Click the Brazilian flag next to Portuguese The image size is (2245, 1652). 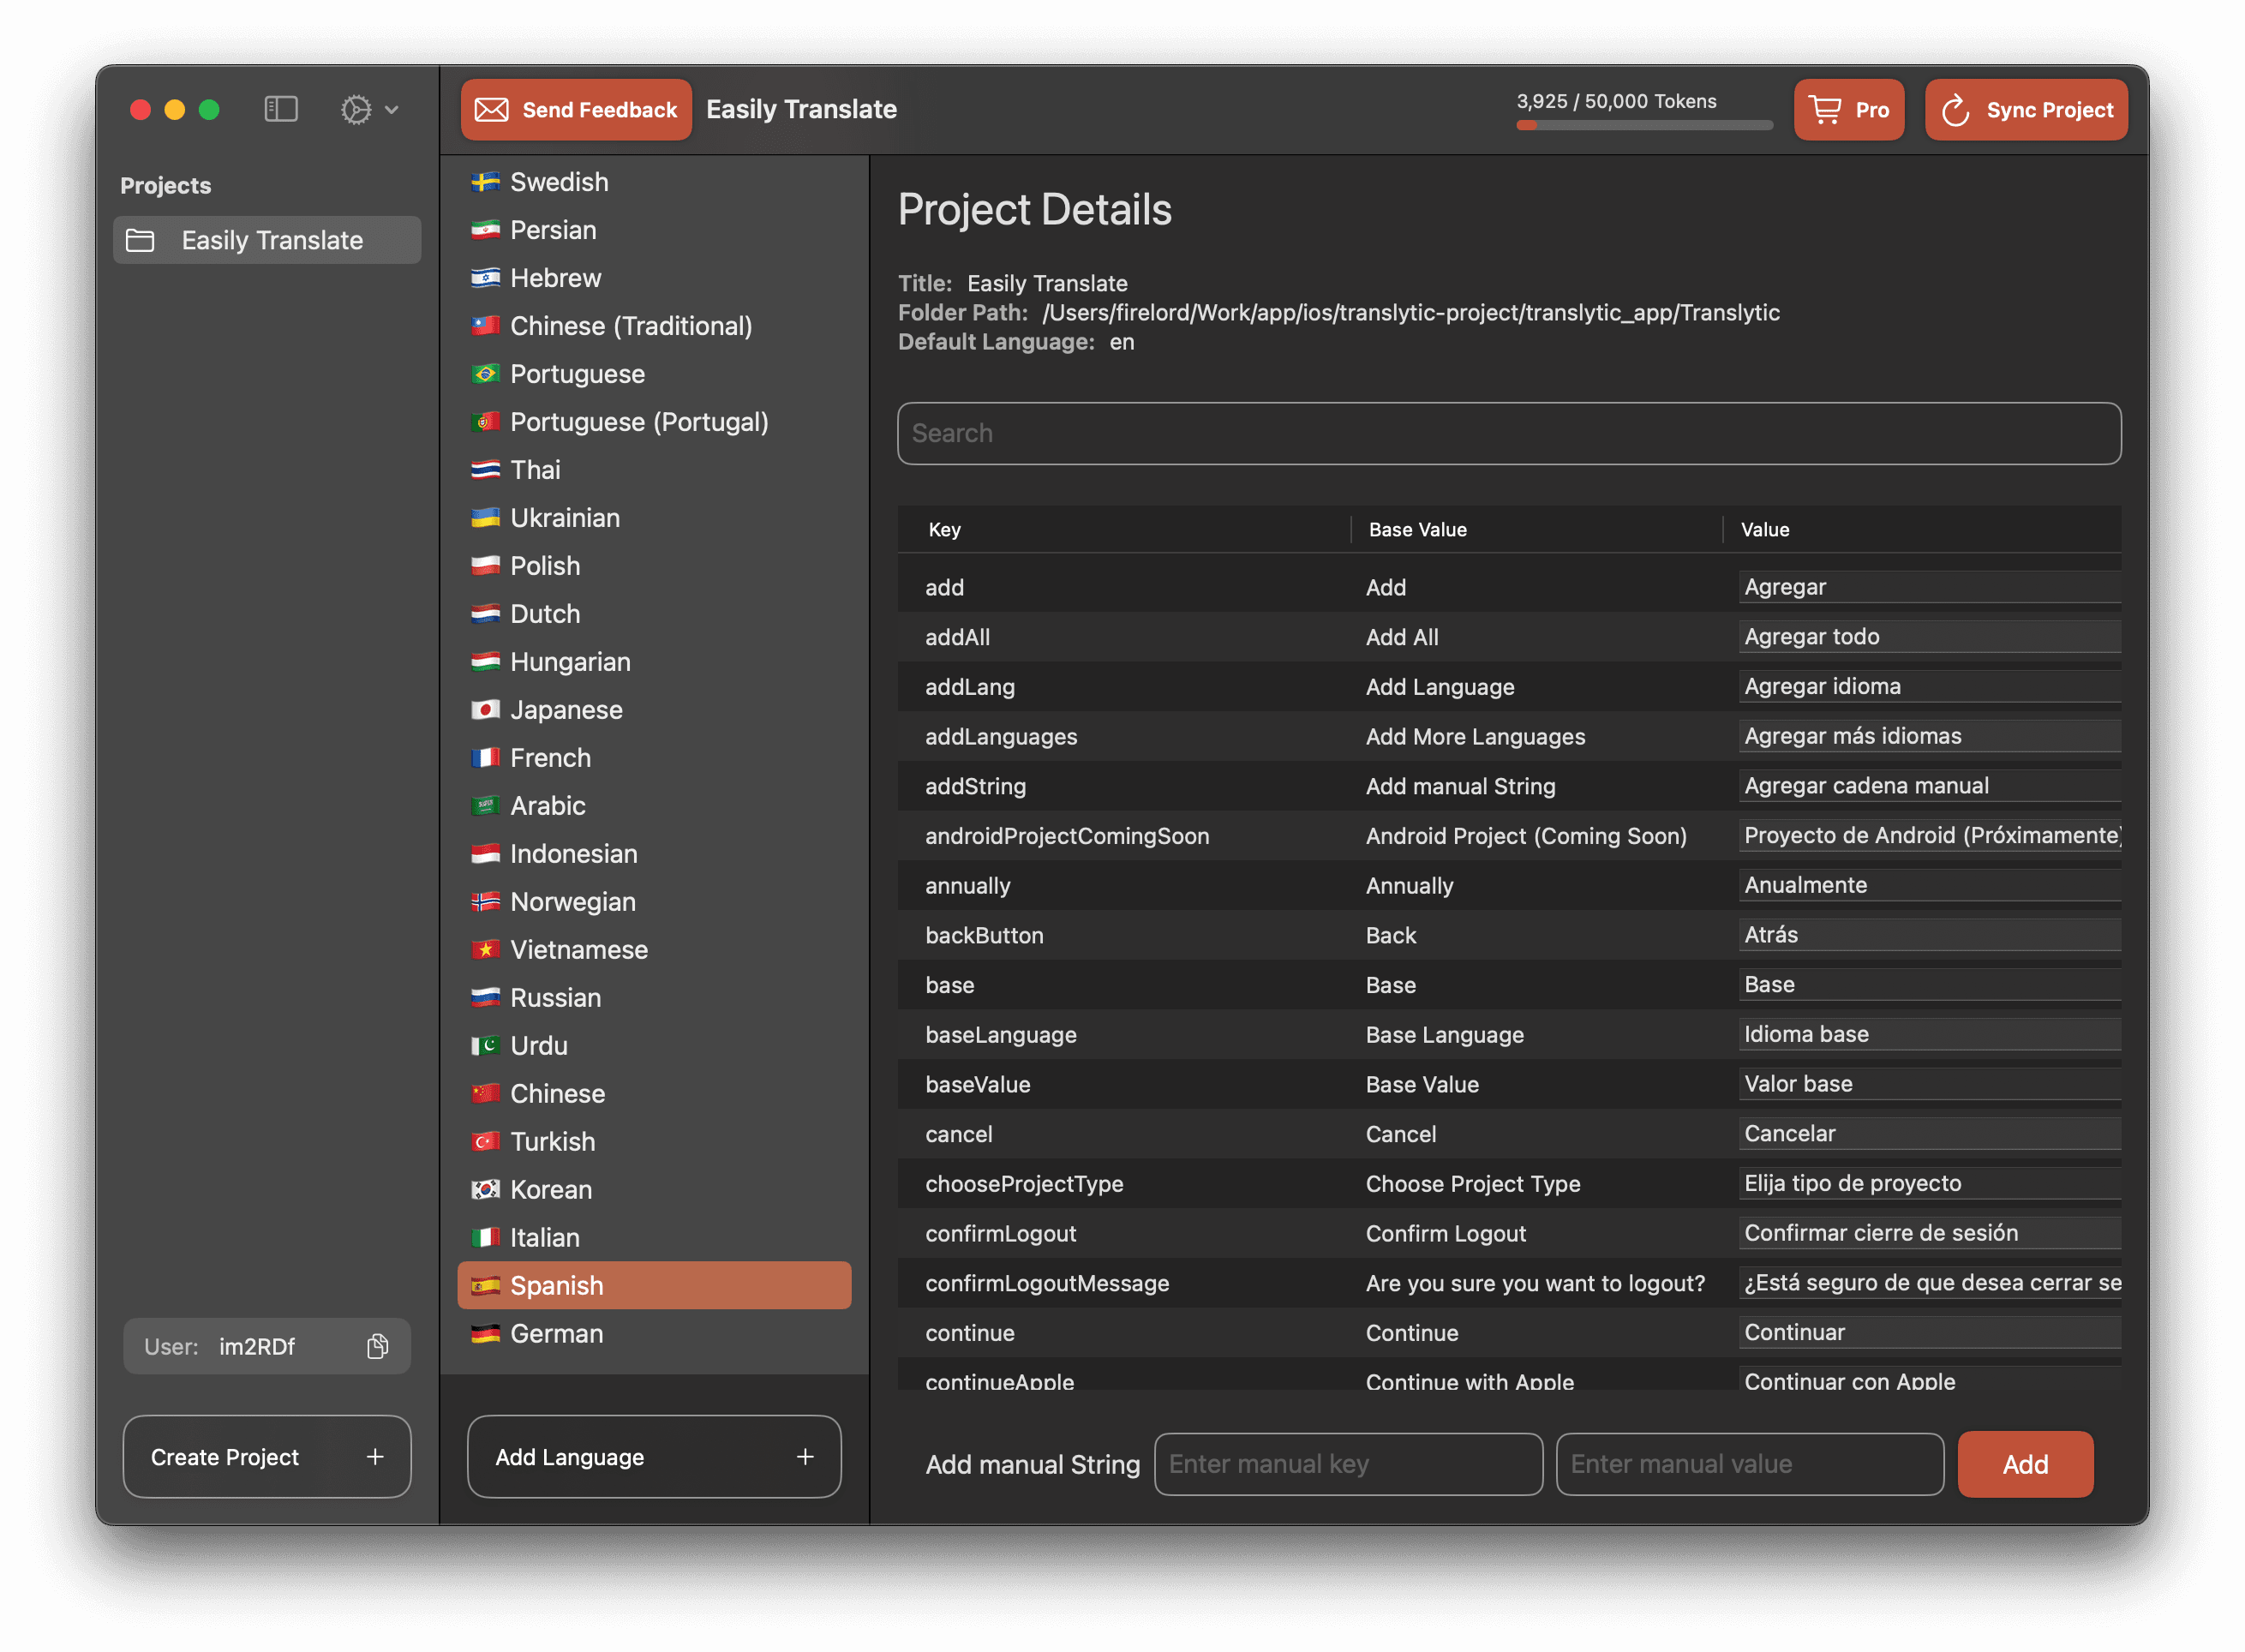pos(485,374)
